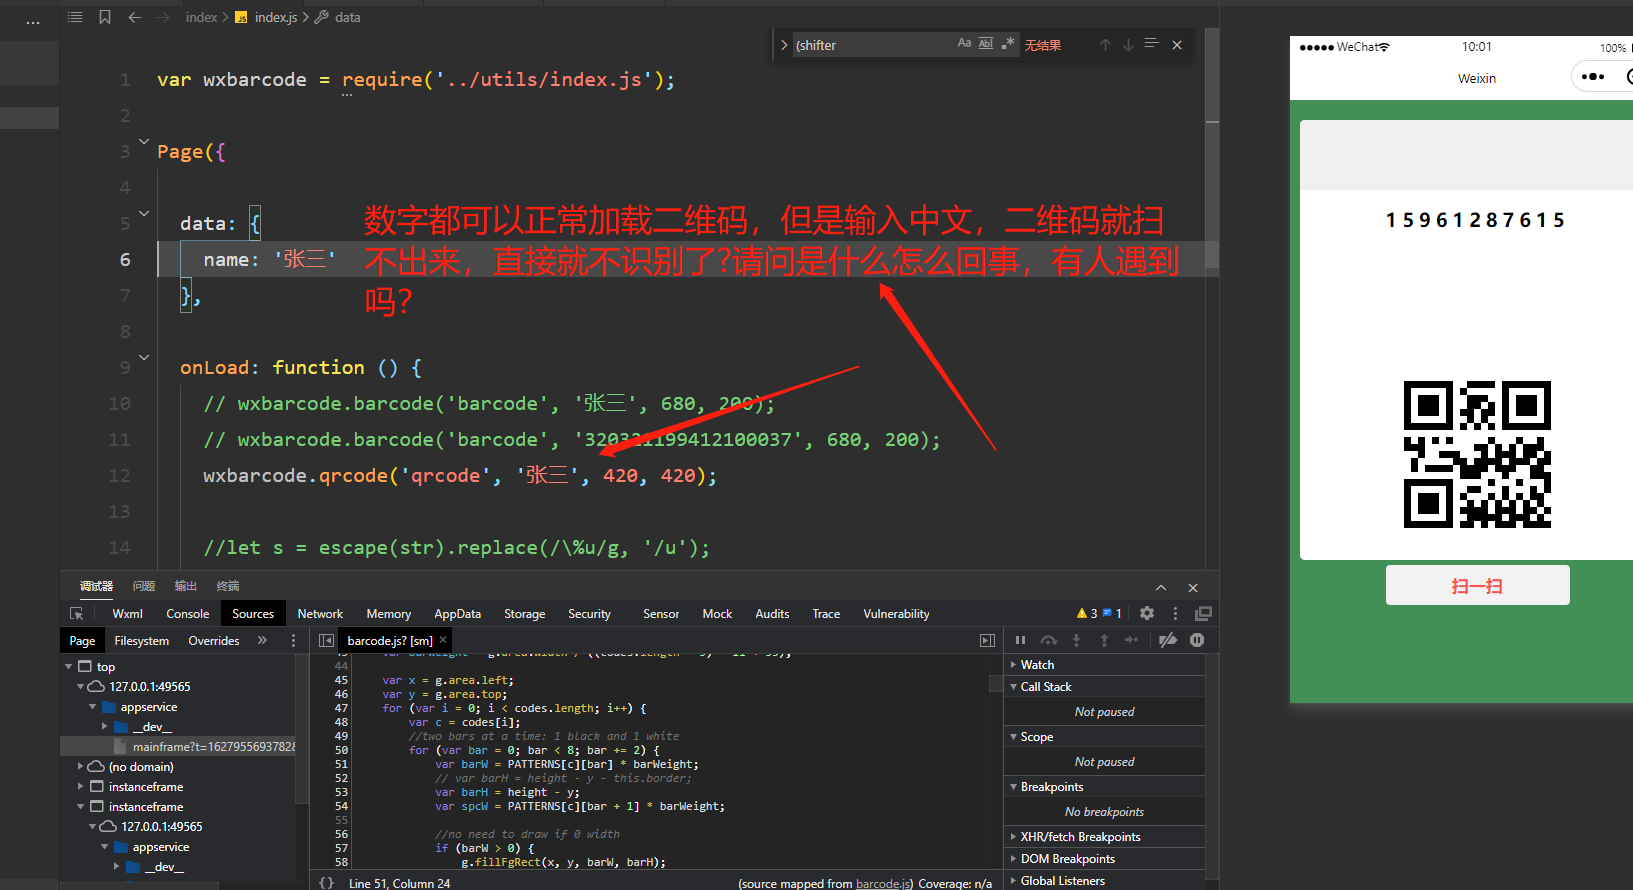The width and height of the screenshot is (1633, 890).
Task: Collapse the onLoad function fold arrow
Action: point(144,358)
